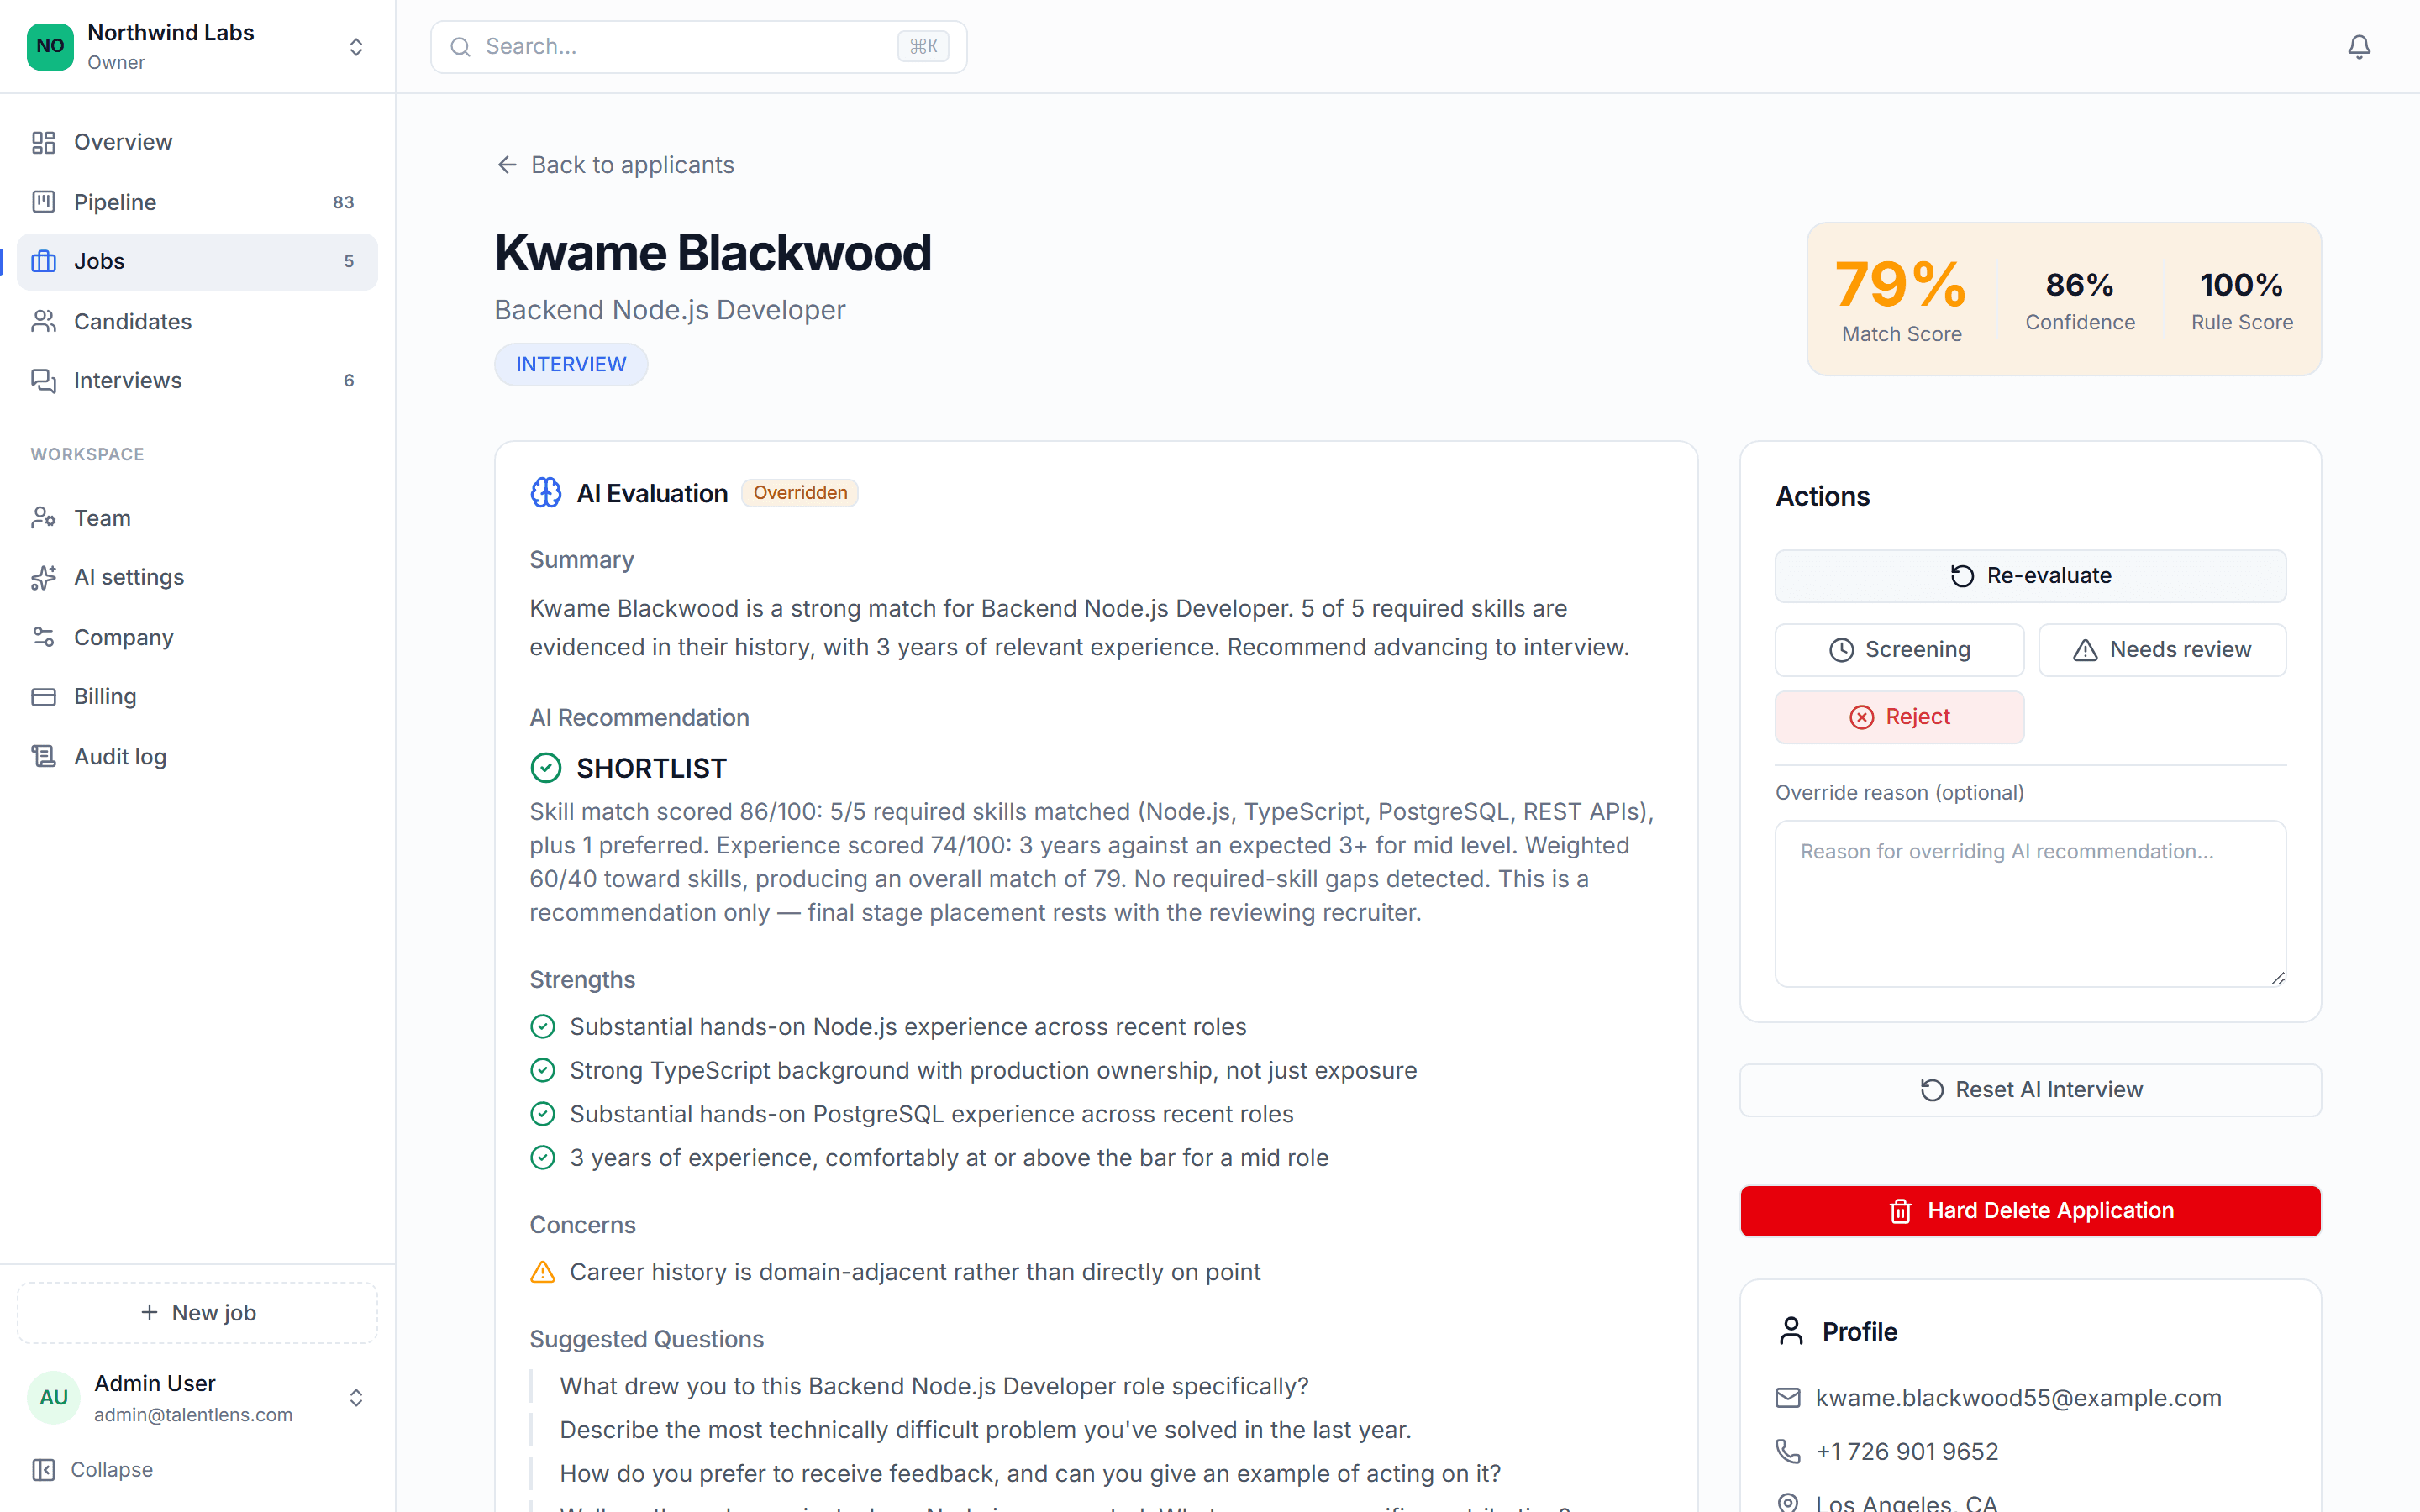Click the INTERVIEW status badge
Image resolution: width=2420 pixels, height=1512 pixels.
pyautogui.click(x=571, y=364)
